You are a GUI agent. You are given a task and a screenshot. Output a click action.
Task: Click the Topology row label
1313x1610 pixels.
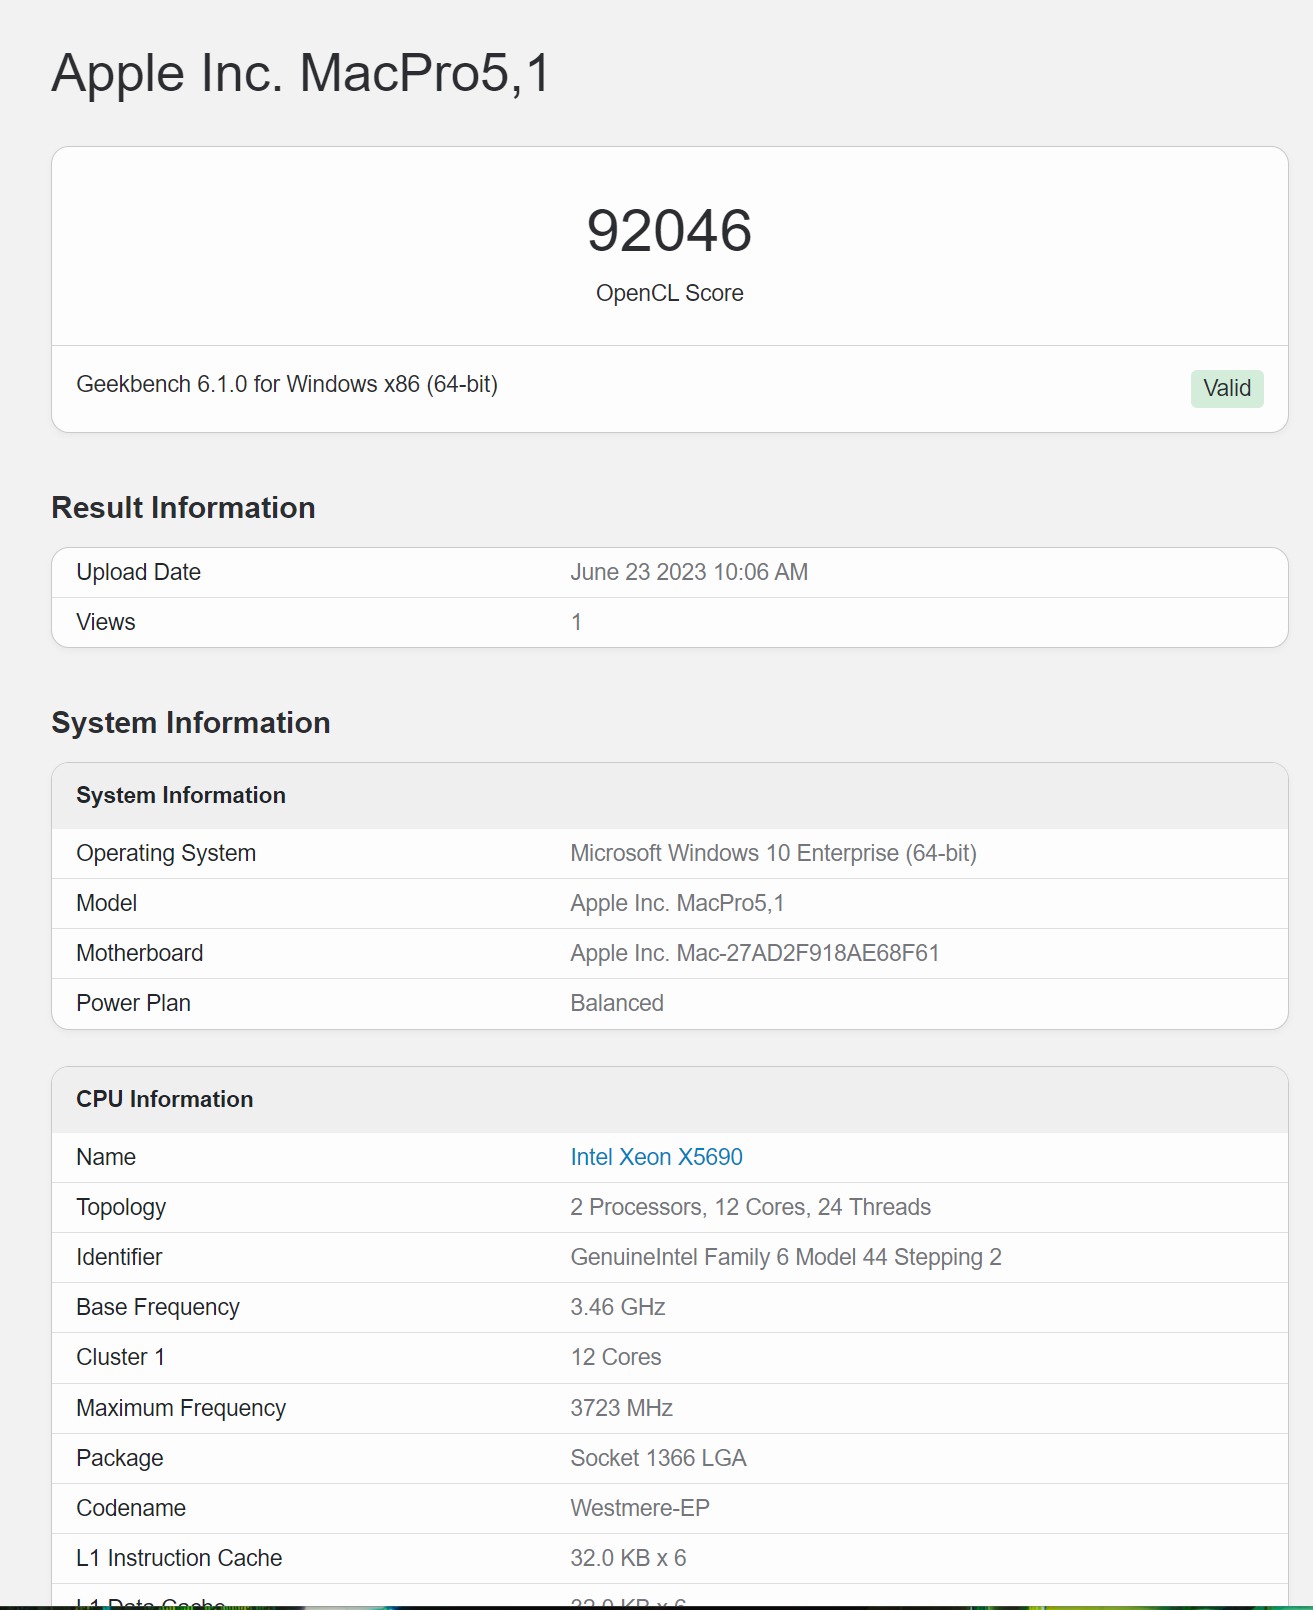tap(121, 1207)
